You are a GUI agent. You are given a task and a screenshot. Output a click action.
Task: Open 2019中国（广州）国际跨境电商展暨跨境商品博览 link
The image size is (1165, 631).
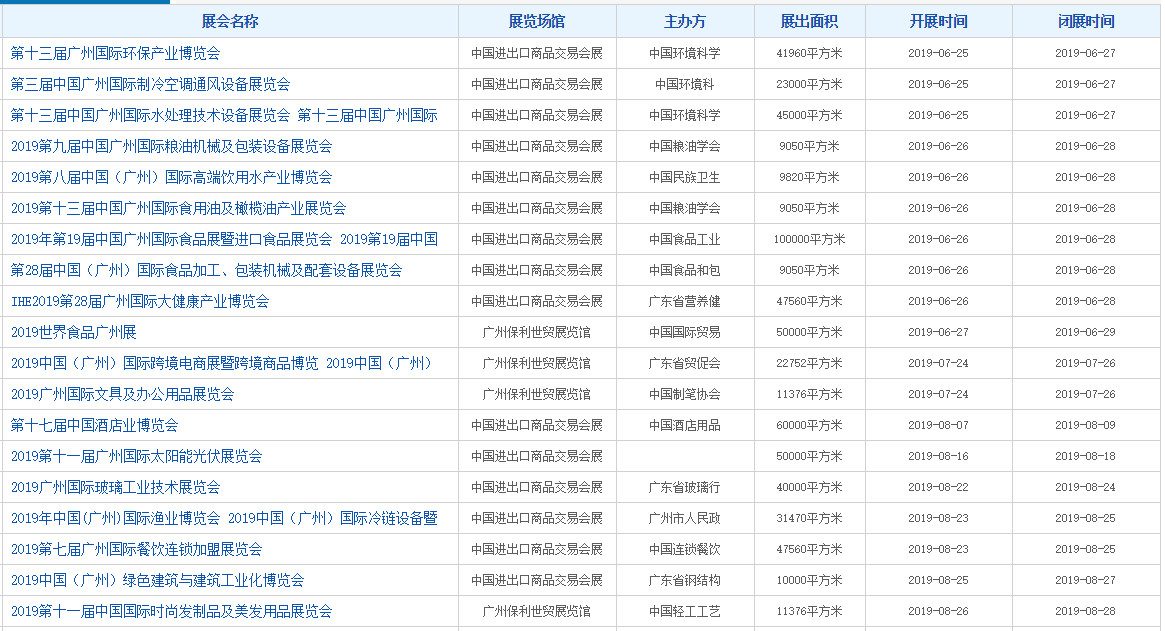tap(164, 363)
